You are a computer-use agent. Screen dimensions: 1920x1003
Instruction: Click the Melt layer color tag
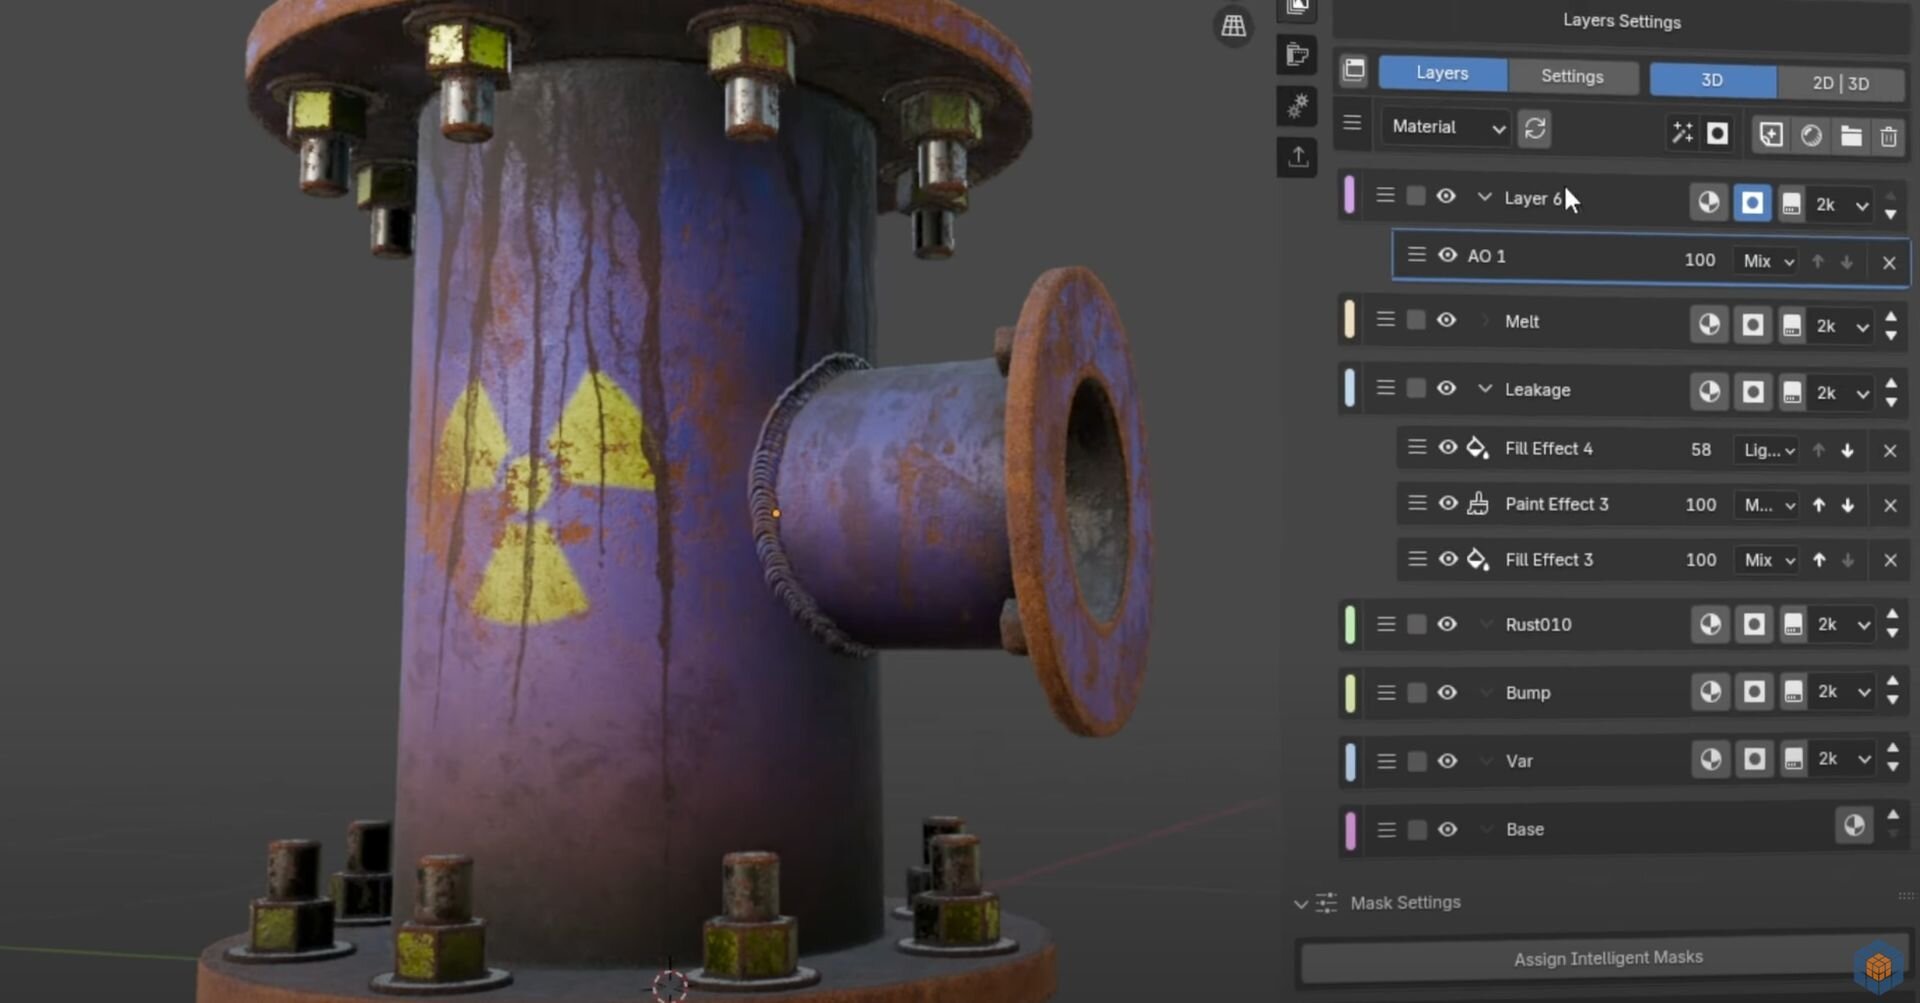point(1350,320)
